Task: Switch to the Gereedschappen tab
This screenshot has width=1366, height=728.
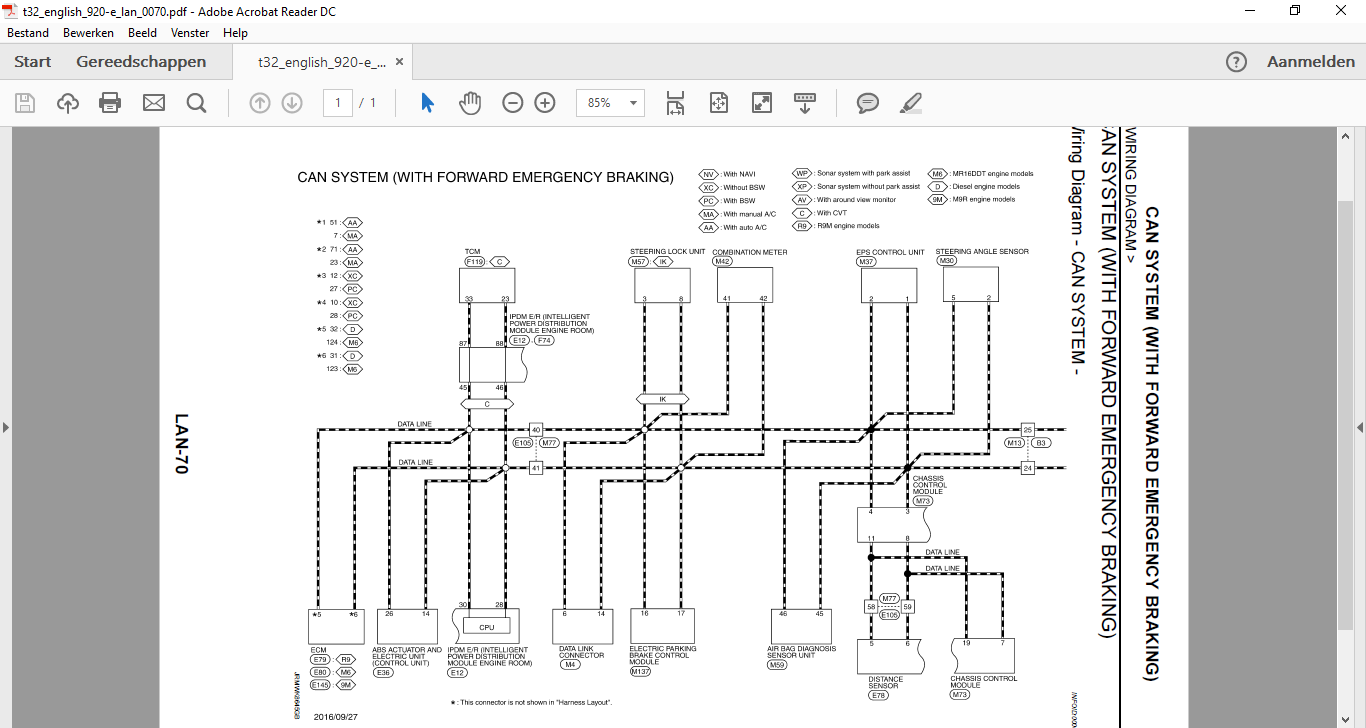Action: tap(141, 62)
